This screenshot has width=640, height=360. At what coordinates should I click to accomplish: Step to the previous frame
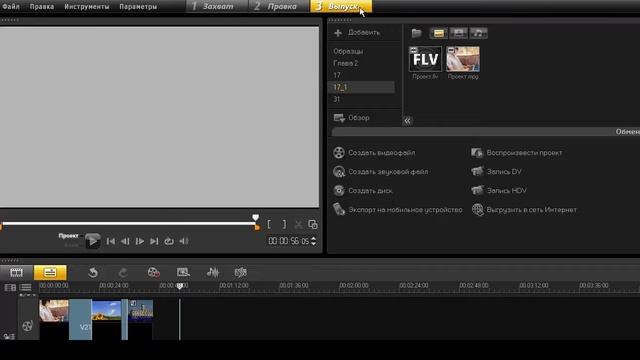(125, 241)
